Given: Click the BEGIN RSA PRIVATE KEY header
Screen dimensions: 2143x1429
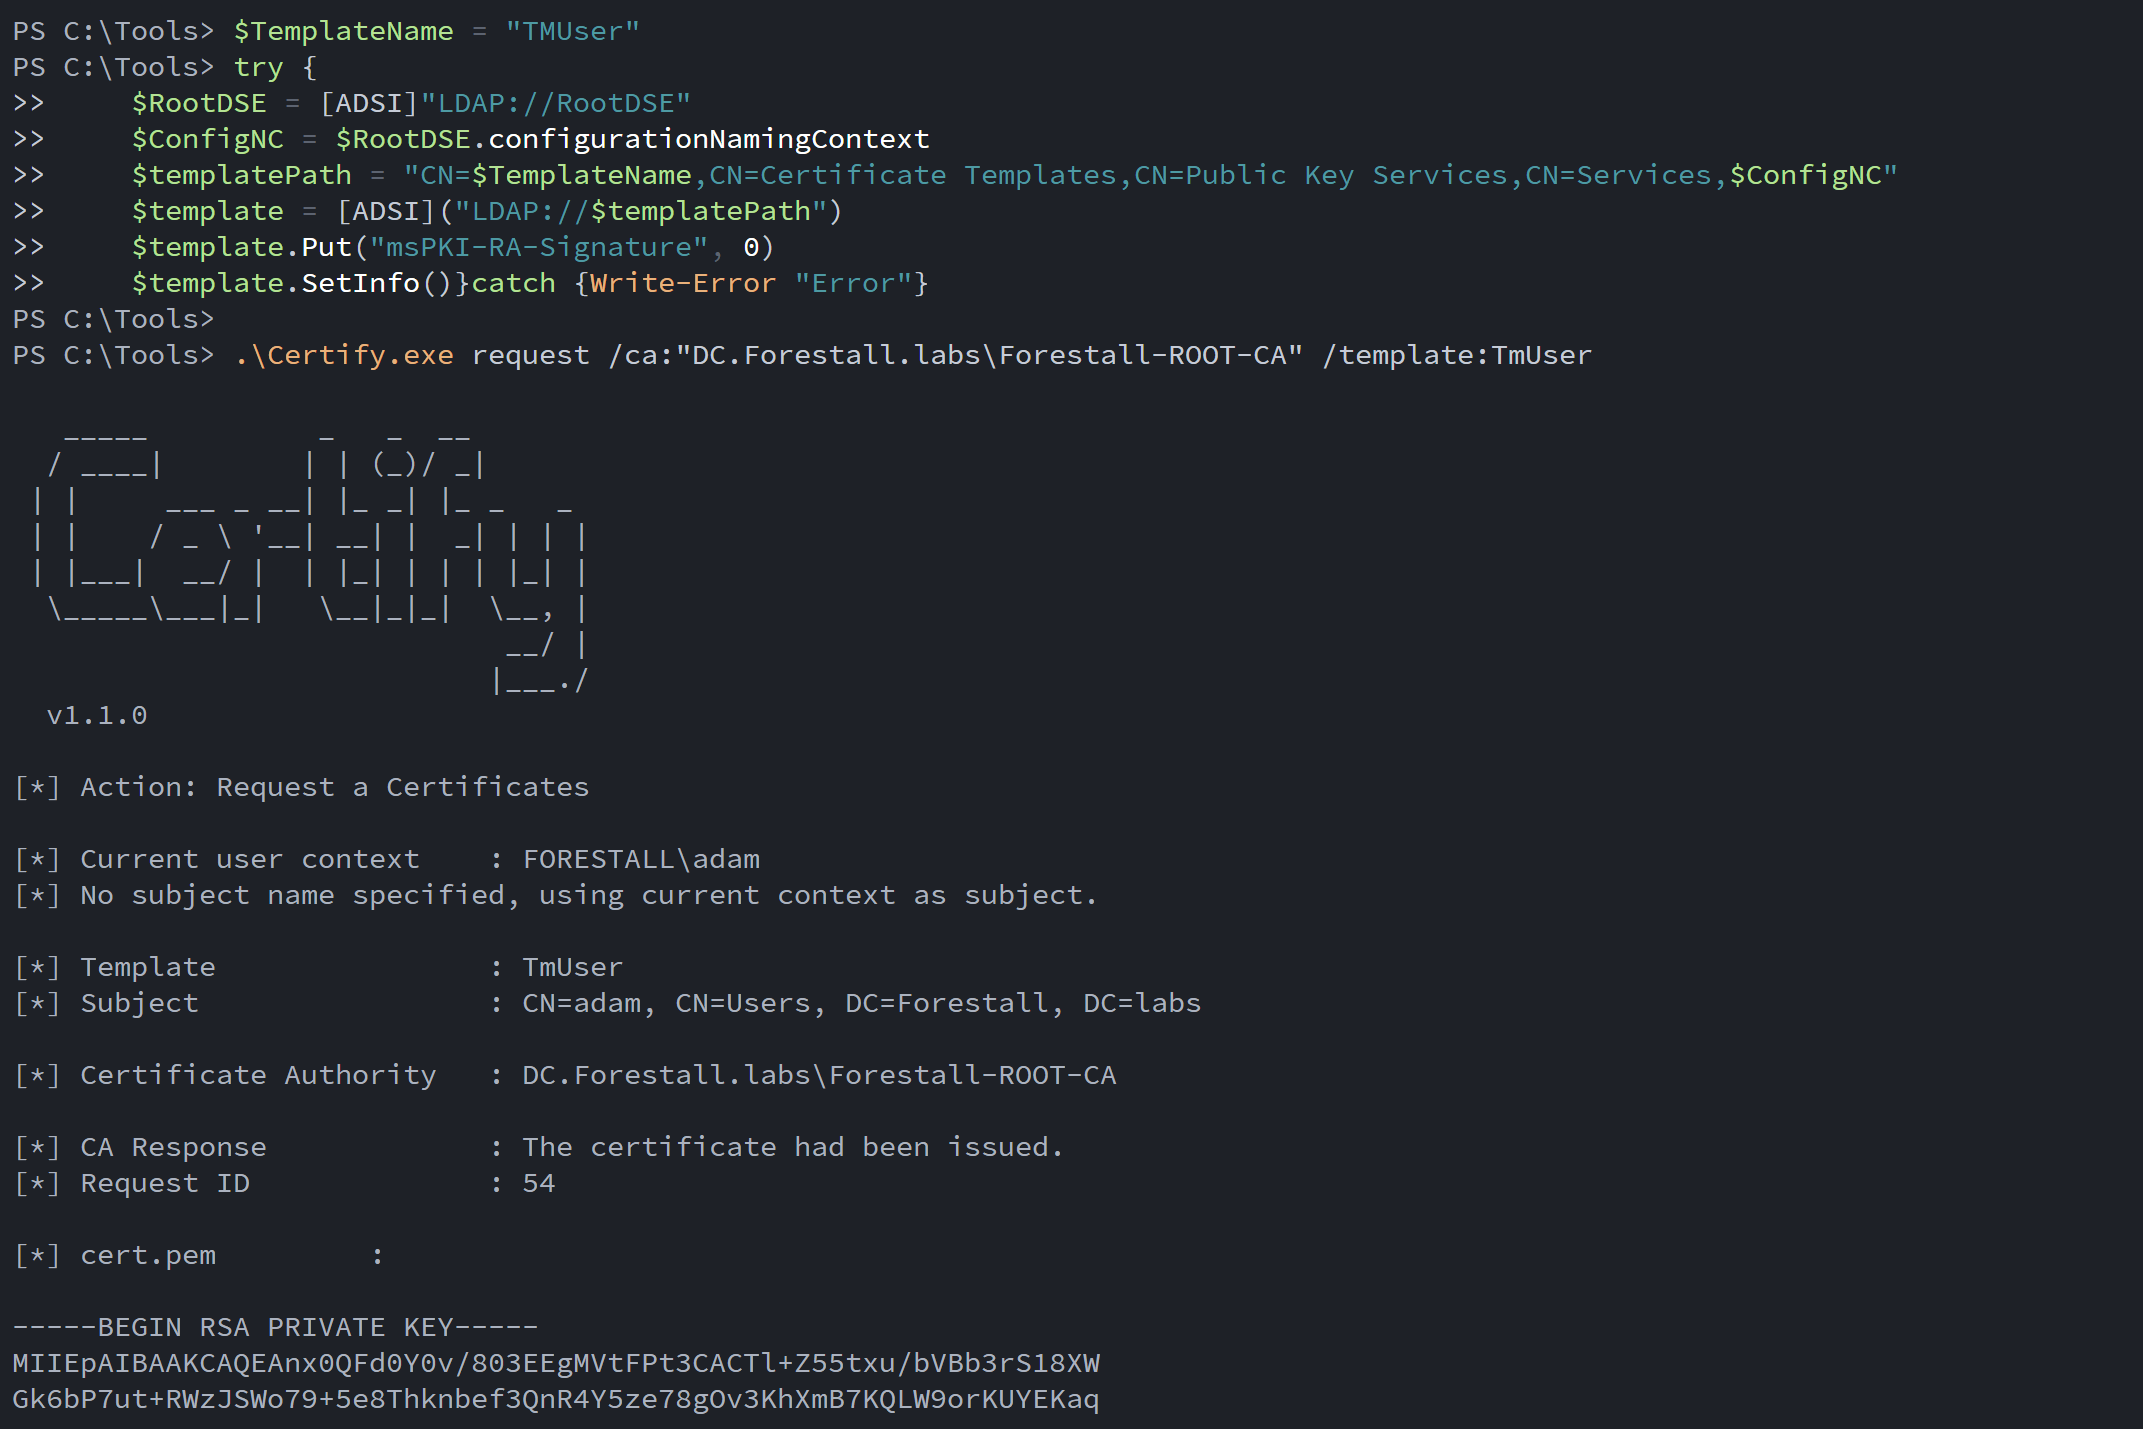Looking at the screenshot, I should [275, 1327].
